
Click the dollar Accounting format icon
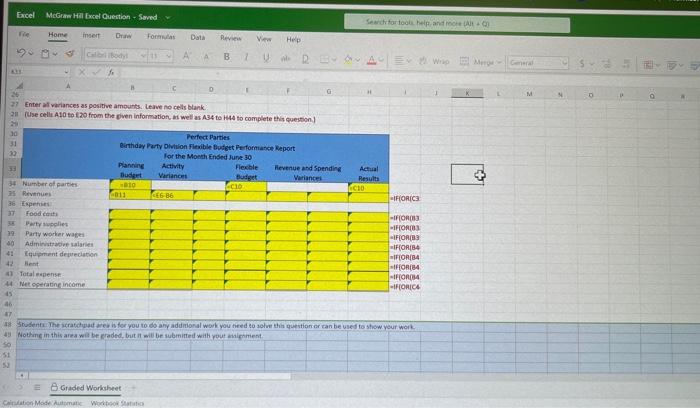(x=582, y=63)
